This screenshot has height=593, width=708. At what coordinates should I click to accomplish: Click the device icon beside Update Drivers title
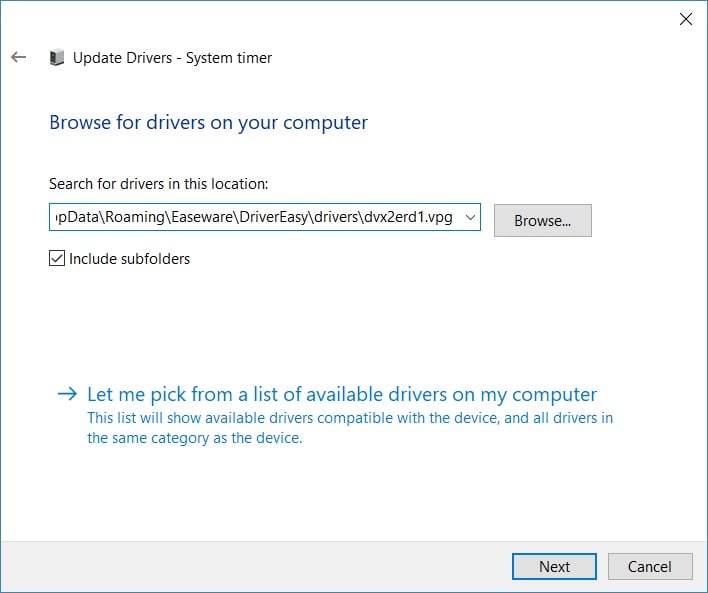pos(57,57)
